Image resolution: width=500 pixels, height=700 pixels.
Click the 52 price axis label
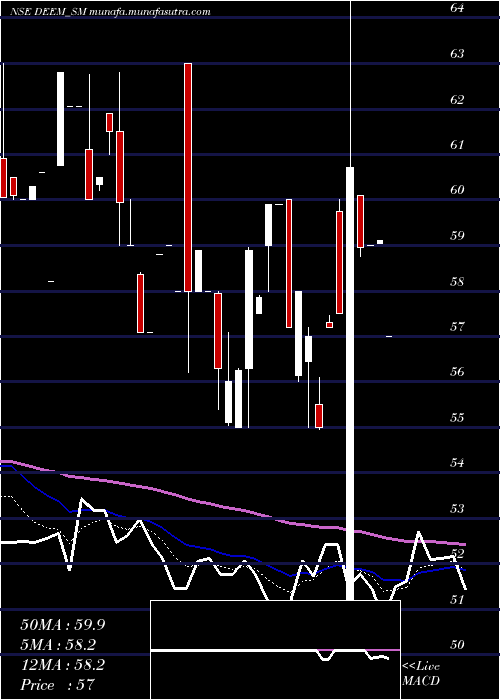click(x=456, y=554)
